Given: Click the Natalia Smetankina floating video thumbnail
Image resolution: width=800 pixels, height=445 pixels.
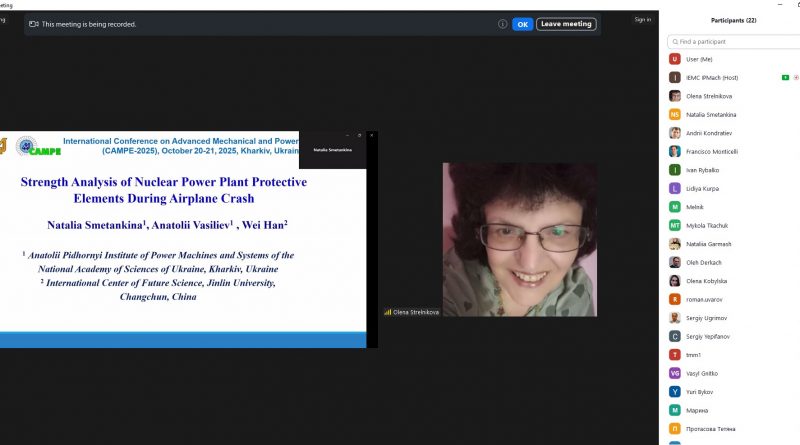Looking at the screenshot, I should pos(333,150).
